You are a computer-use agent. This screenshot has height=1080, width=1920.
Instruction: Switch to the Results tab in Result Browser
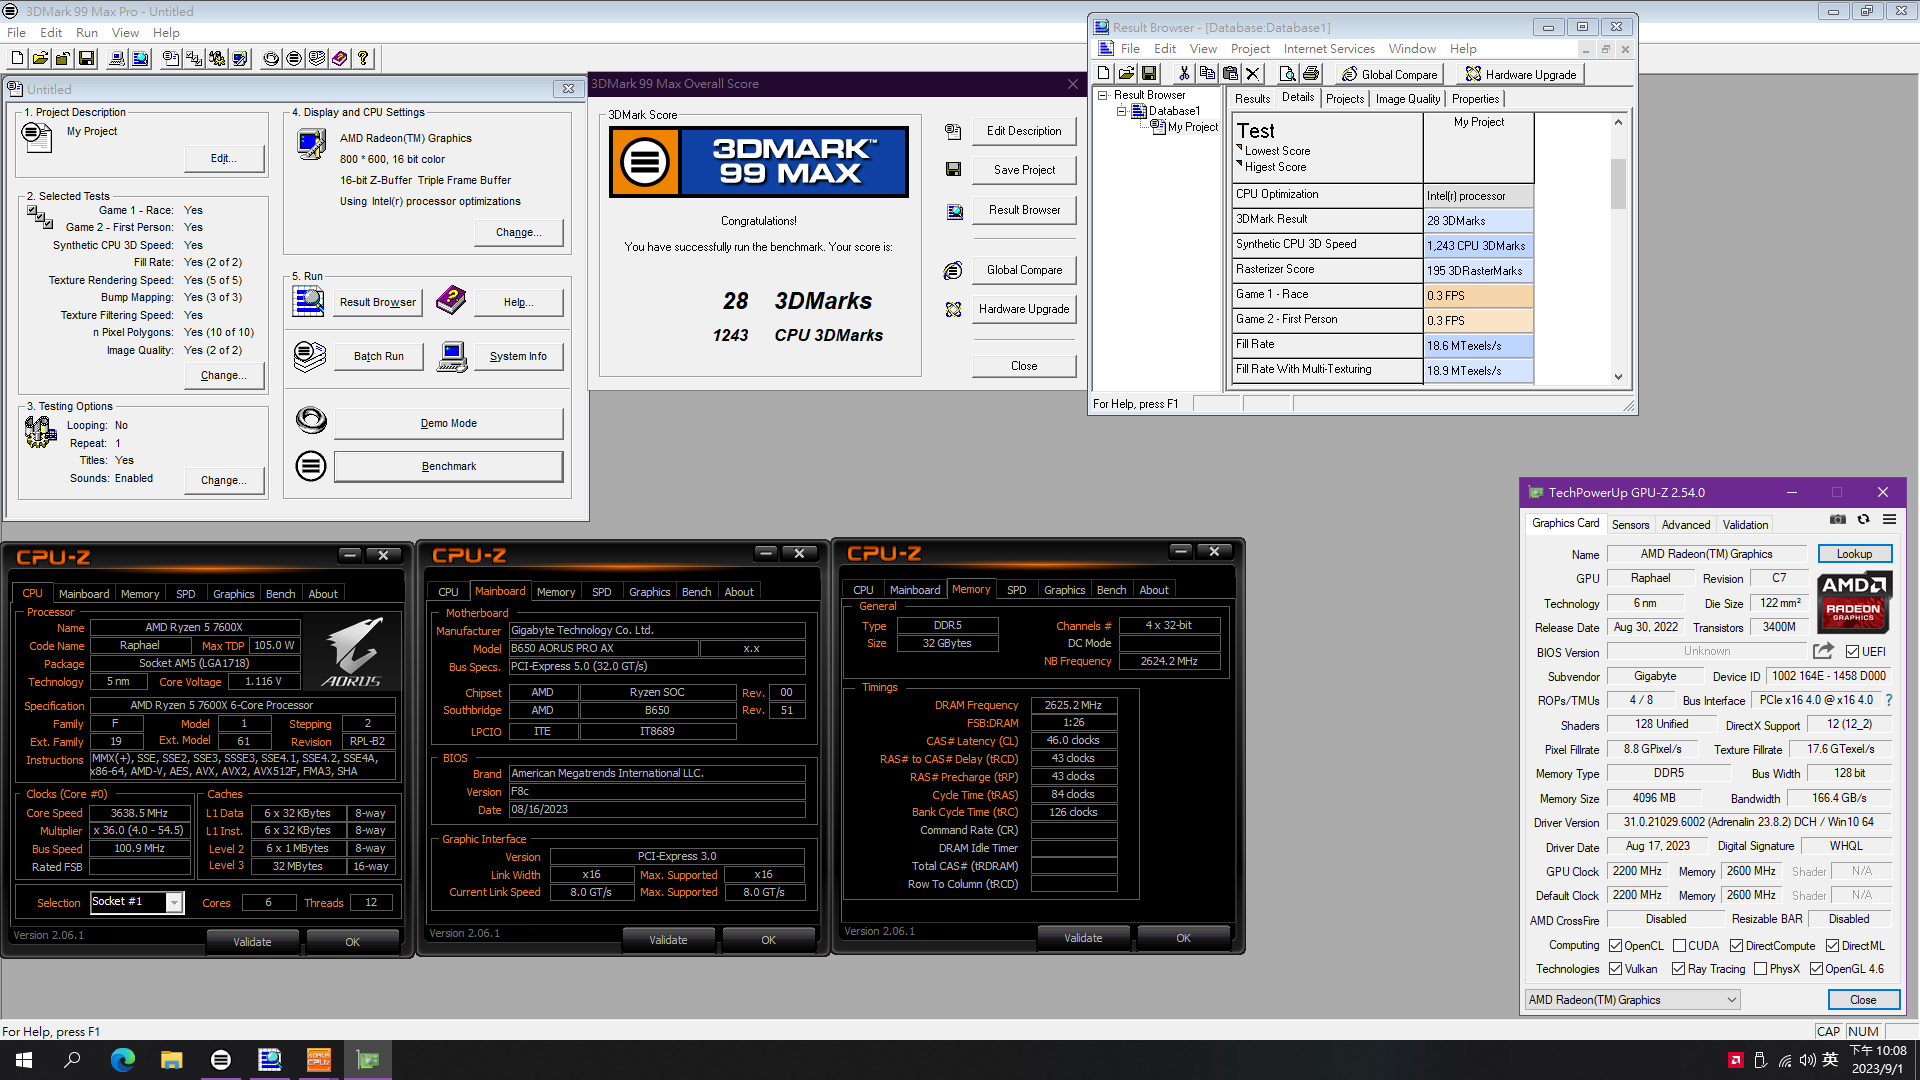(1252, 99)
